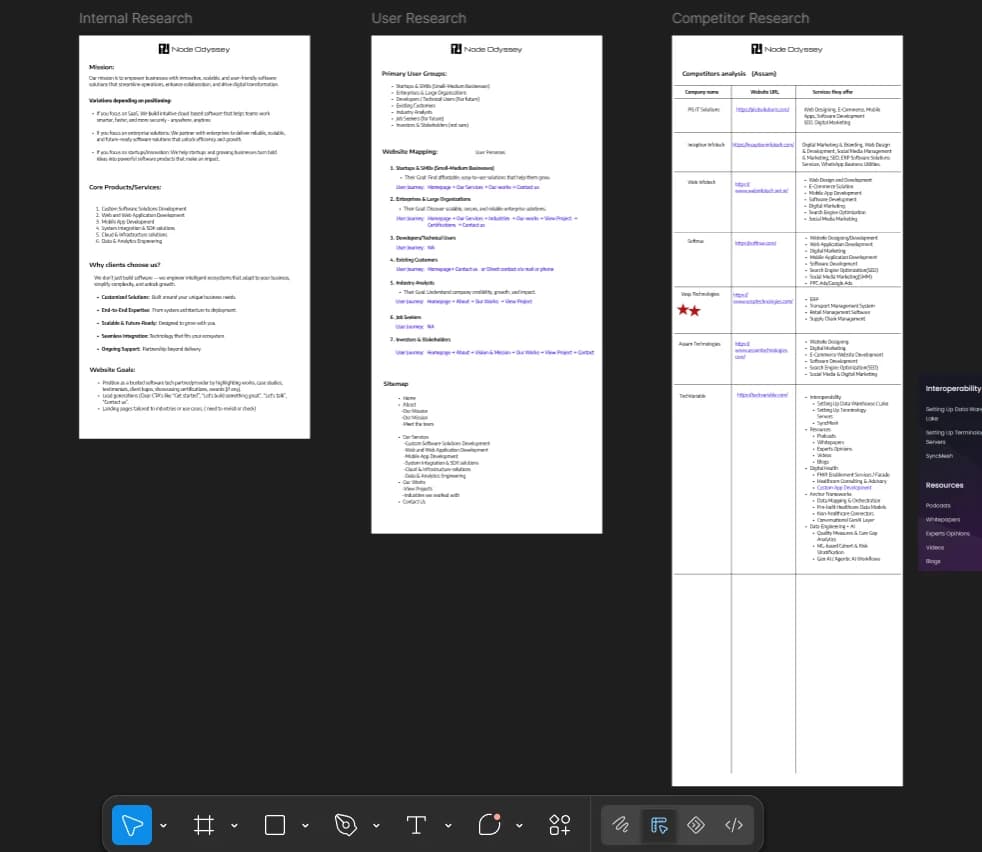Open Pen tool options dropdown
Screen dimensions: 982x852
coord(376,826)
